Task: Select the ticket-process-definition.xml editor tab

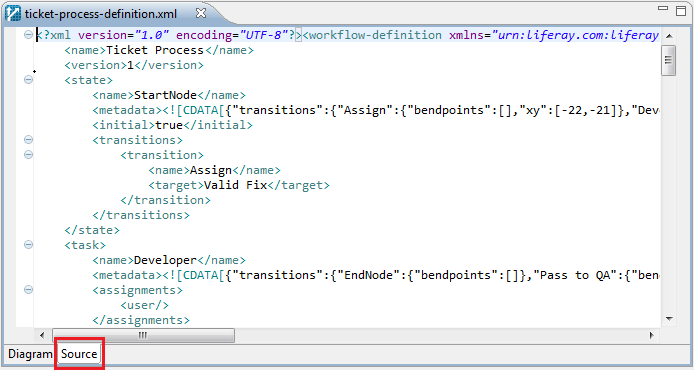Action: (x=100, y=14)
